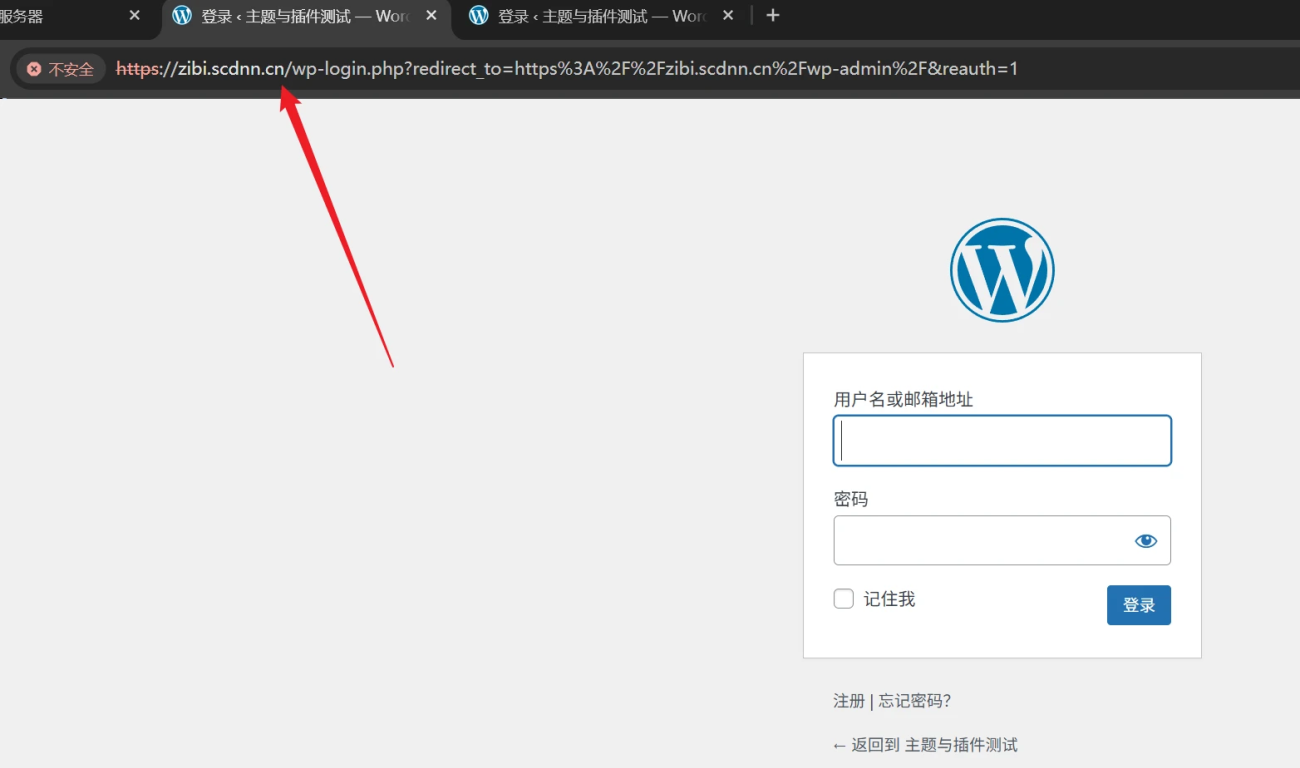Follow the 返回到 主题与插件测试 link

[x=925, y=745]
